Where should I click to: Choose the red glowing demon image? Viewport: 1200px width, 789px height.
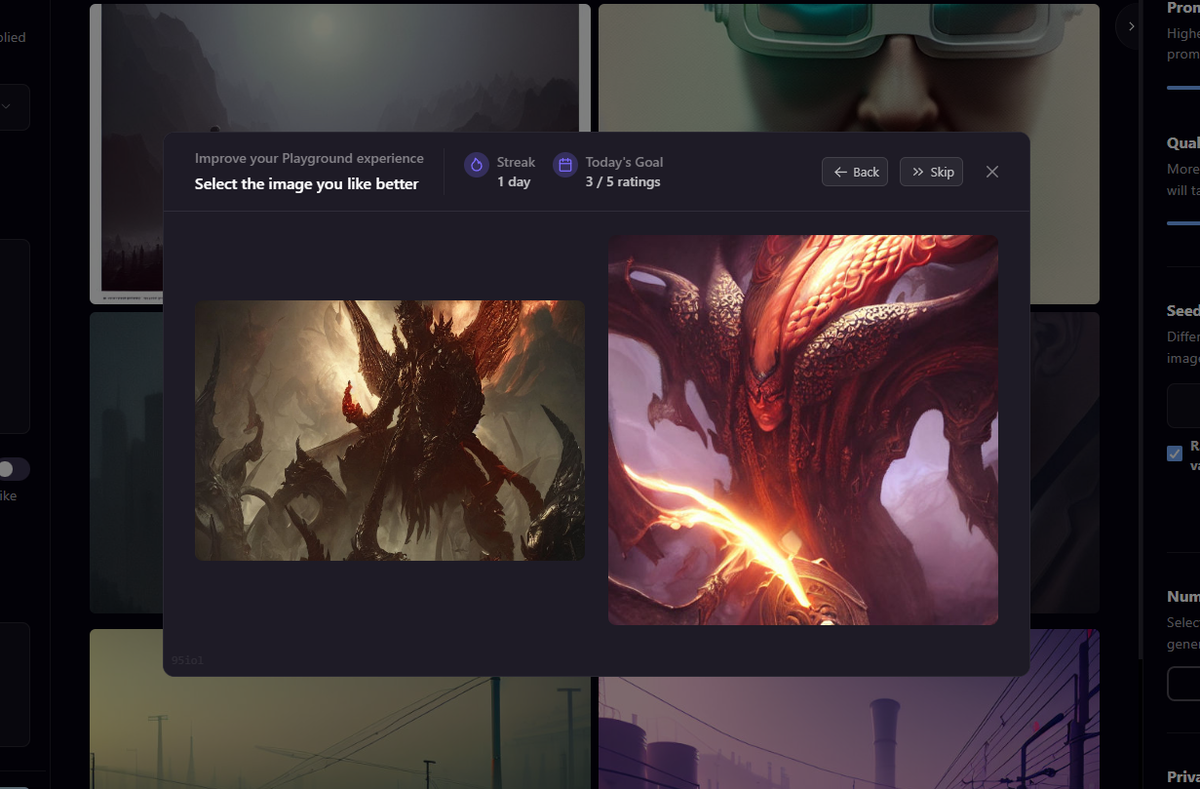point(803,430)
